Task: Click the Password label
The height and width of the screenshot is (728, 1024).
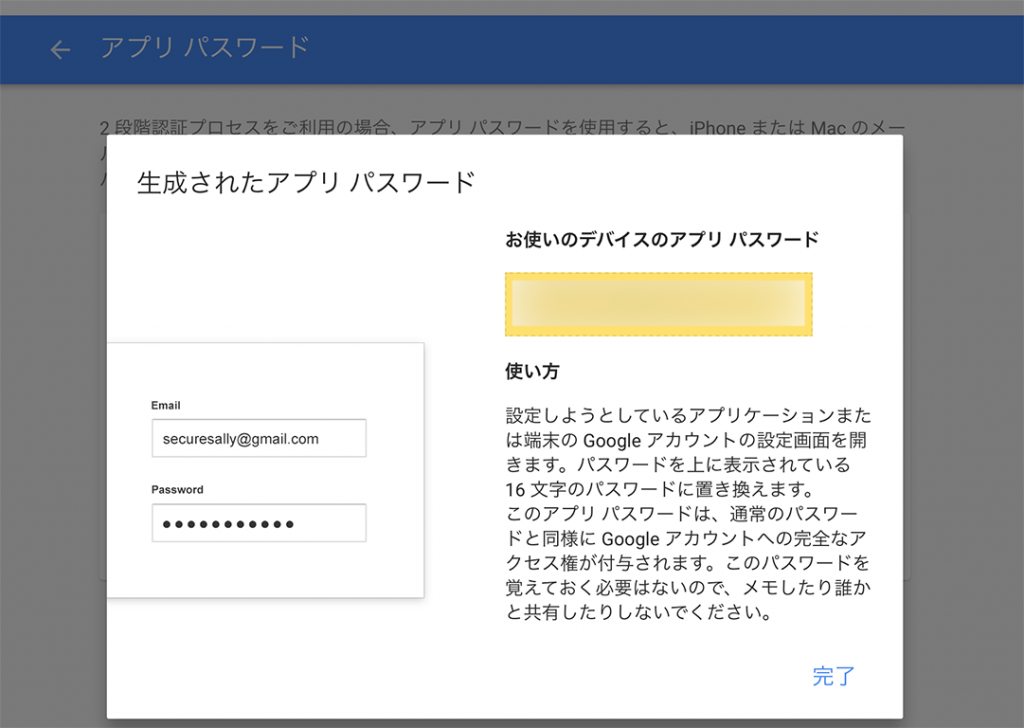Action: (x=177, y=490)
